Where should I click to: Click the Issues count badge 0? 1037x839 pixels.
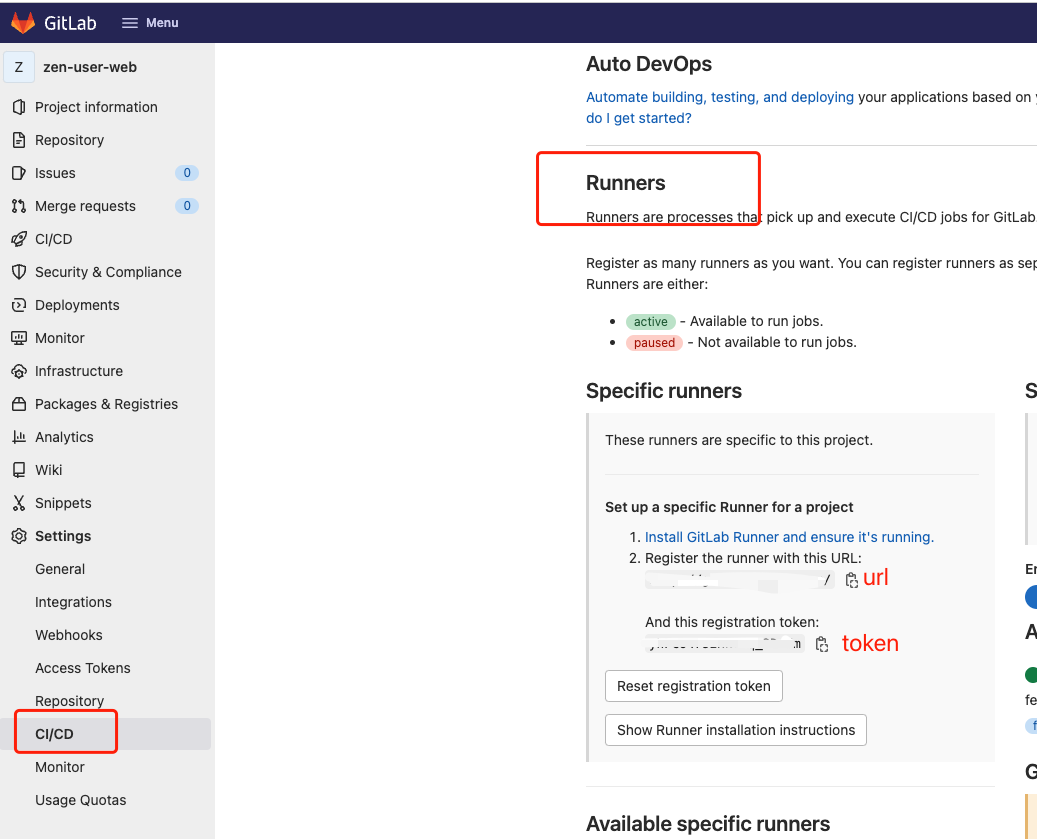[x=187, y=173]
